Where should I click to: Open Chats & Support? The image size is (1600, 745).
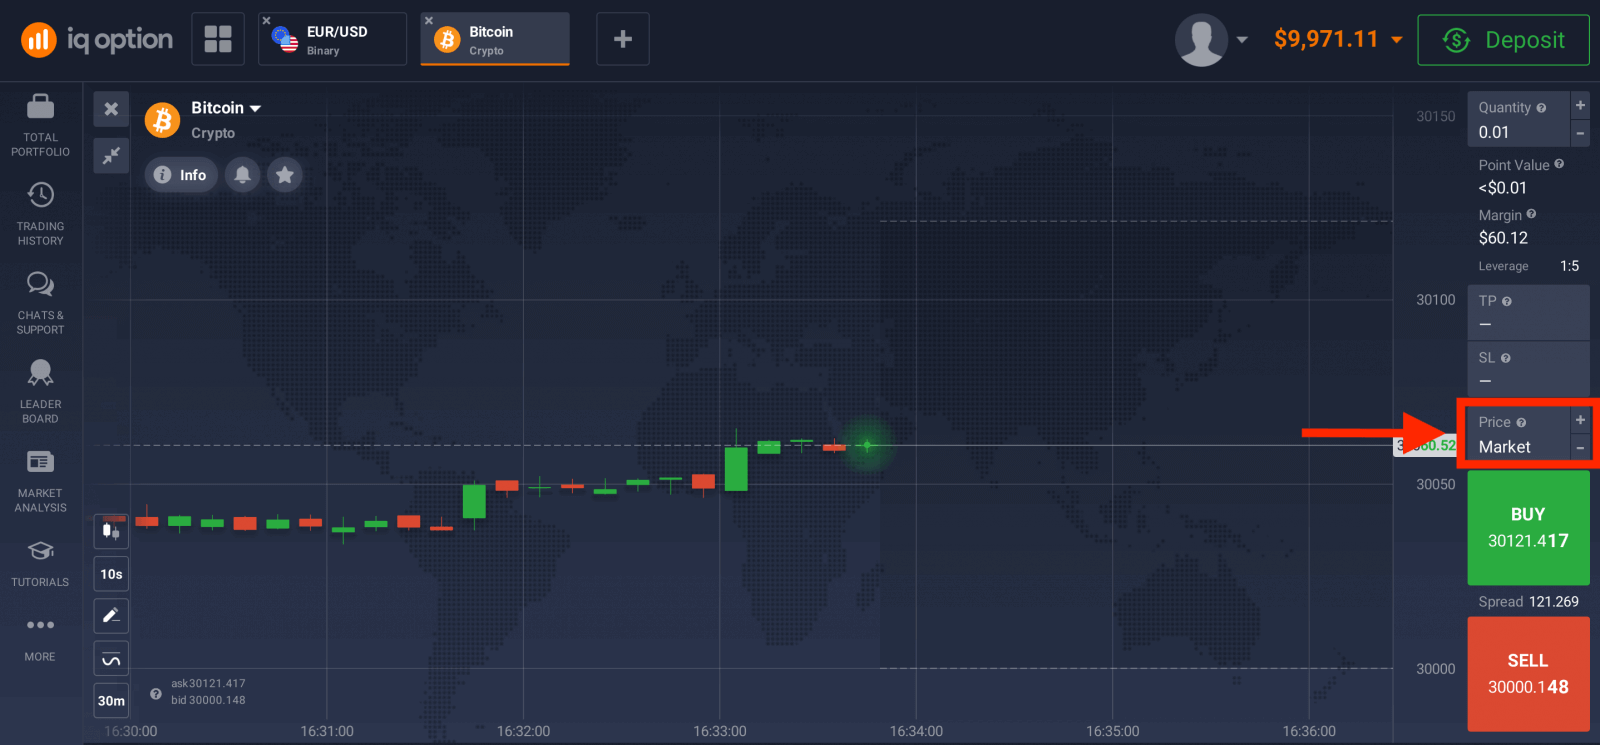(x=41, y=302)
